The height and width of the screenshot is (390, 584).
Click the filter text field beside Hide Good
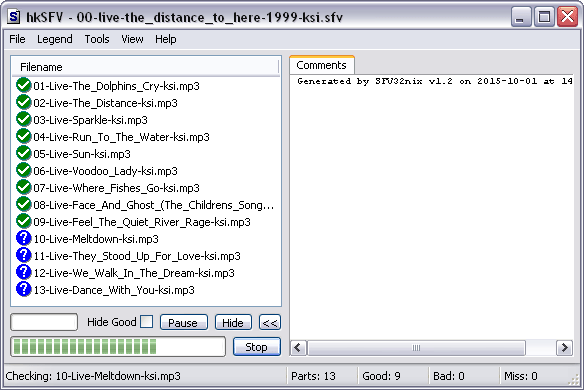click(x=44, y=322)
